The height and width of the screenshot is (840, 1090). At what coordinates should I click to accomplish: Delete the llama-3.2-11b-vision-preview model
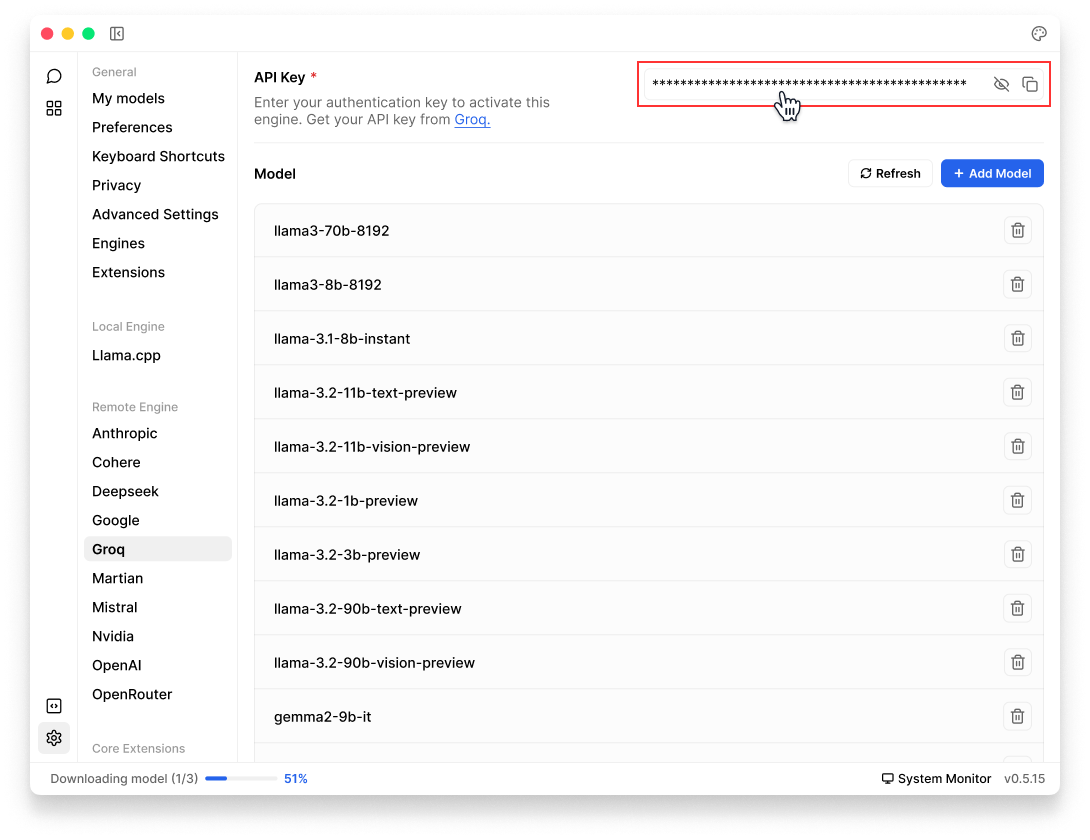tap(1017, 446)
